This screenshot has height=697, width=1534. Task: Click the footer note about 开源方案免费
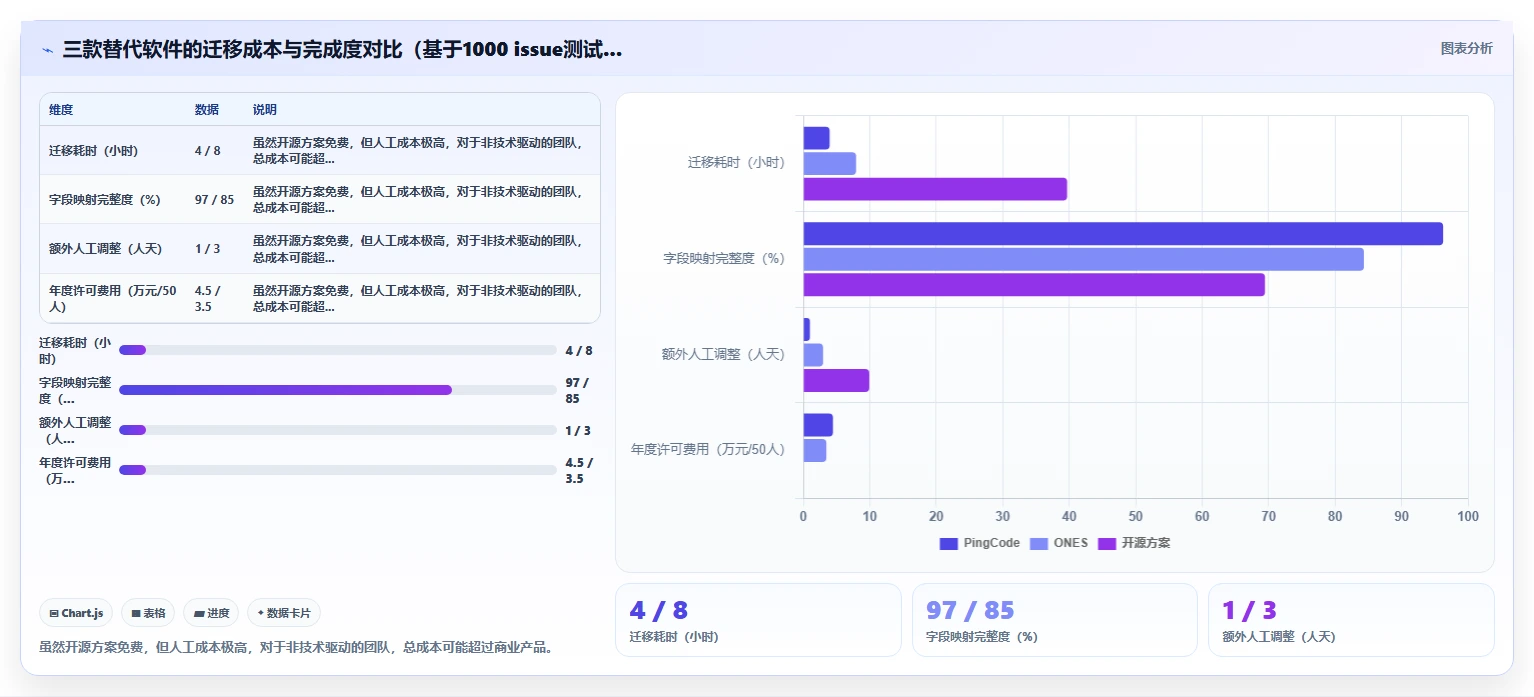(296, 647)
